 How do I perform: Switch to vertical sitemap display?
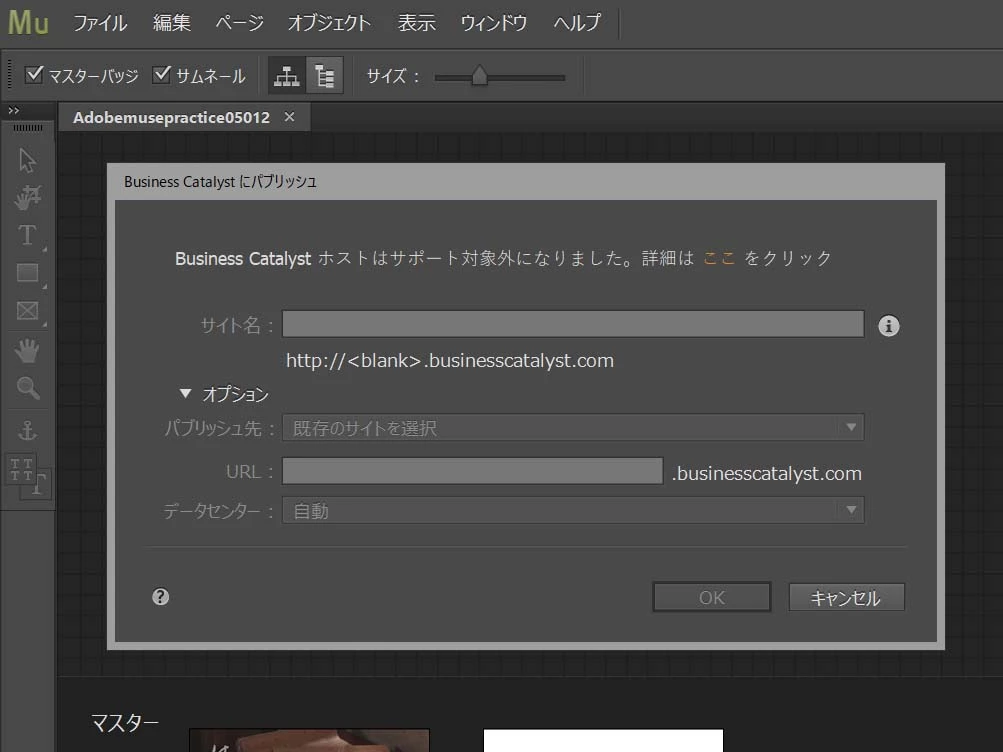pyautogui.click(x=324, y=76)
